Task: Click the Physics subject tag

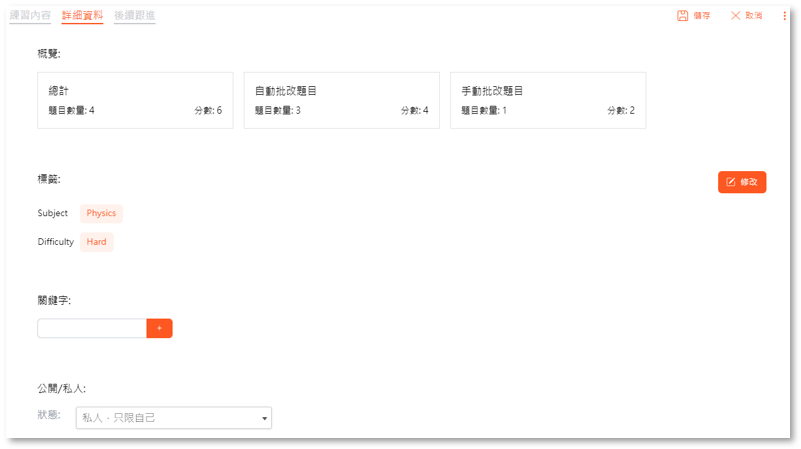Action: click(101, 213)
